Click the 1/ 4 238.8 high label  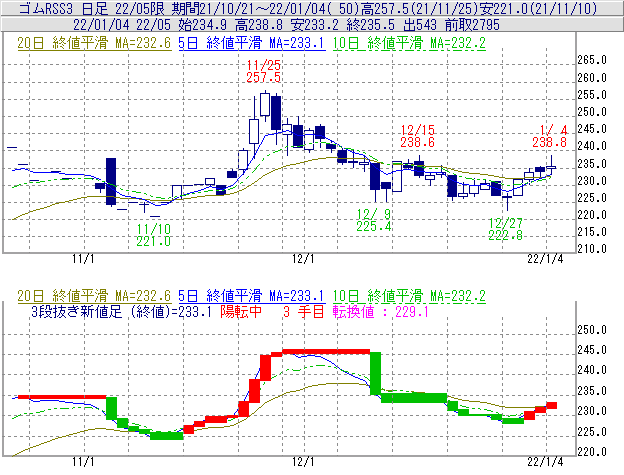pyautogui.click(x=550, y=136)
